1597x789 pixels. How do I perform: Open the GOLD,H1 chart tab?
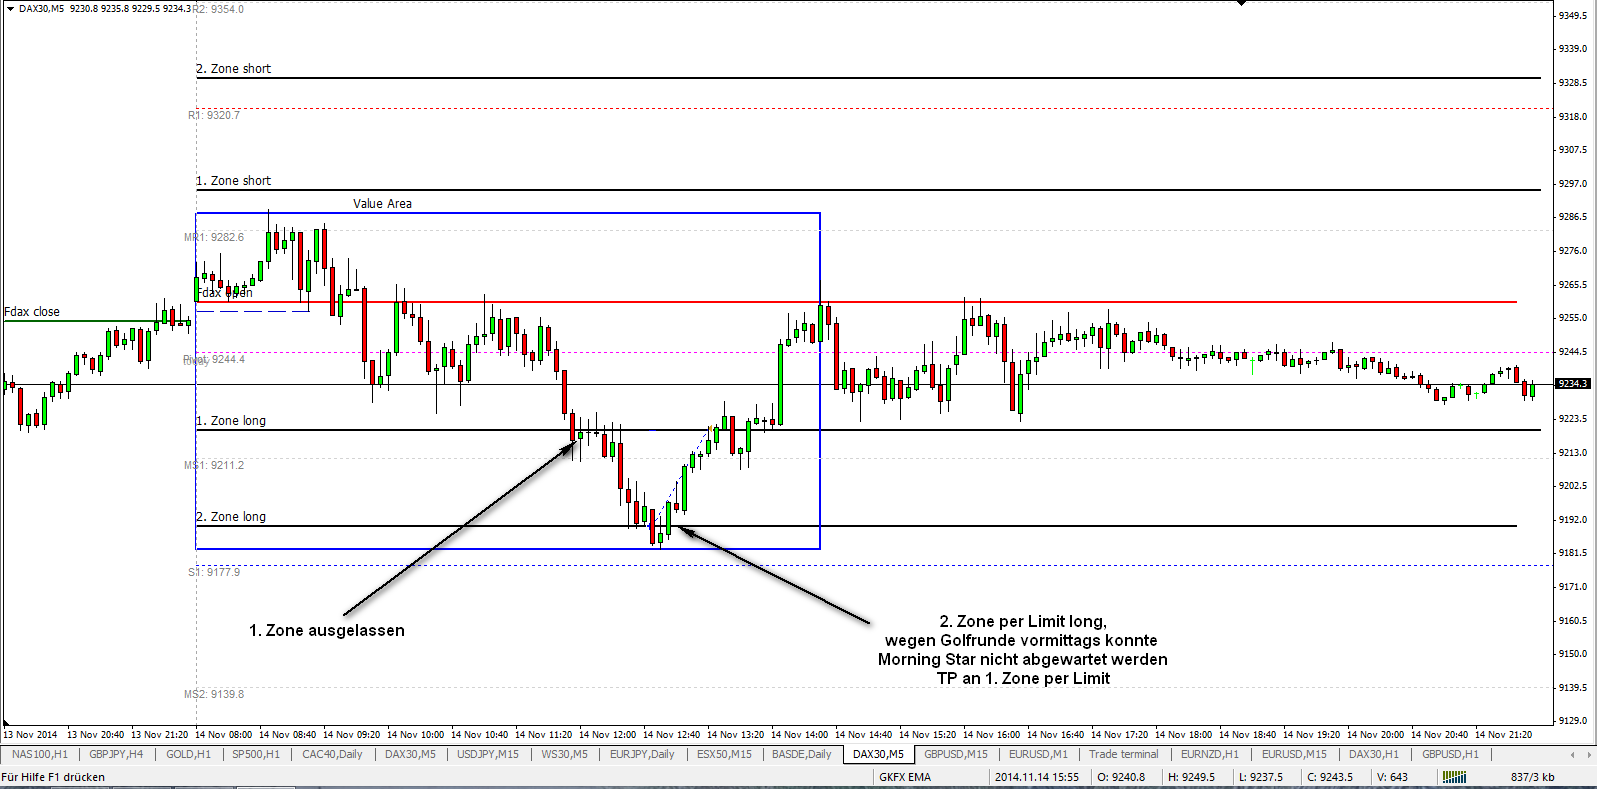tap(188, 754)
